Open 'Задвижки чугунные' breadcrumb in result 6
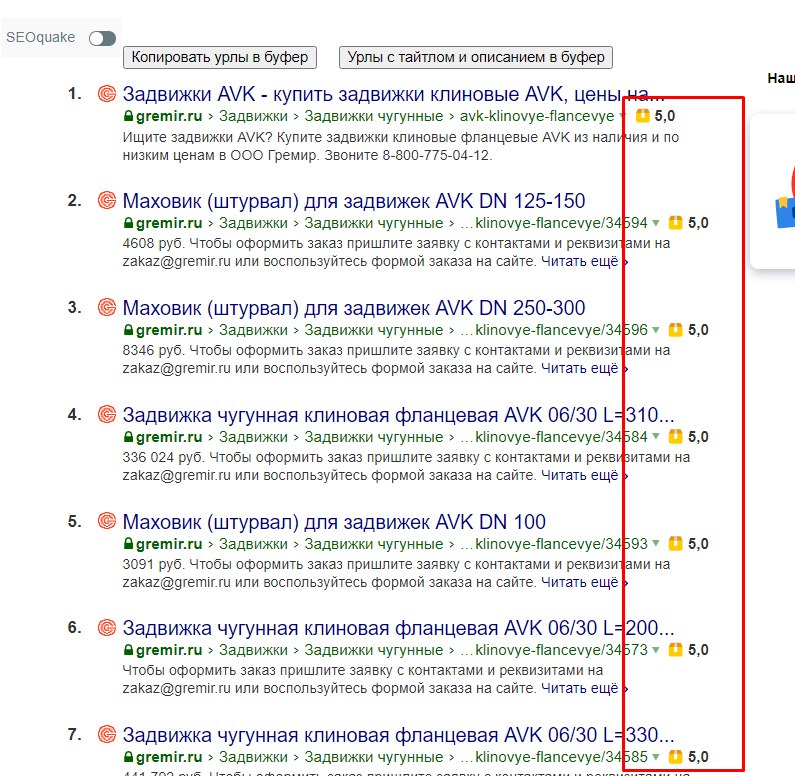This screenshot has width=795, height=776. pos(374,650)
